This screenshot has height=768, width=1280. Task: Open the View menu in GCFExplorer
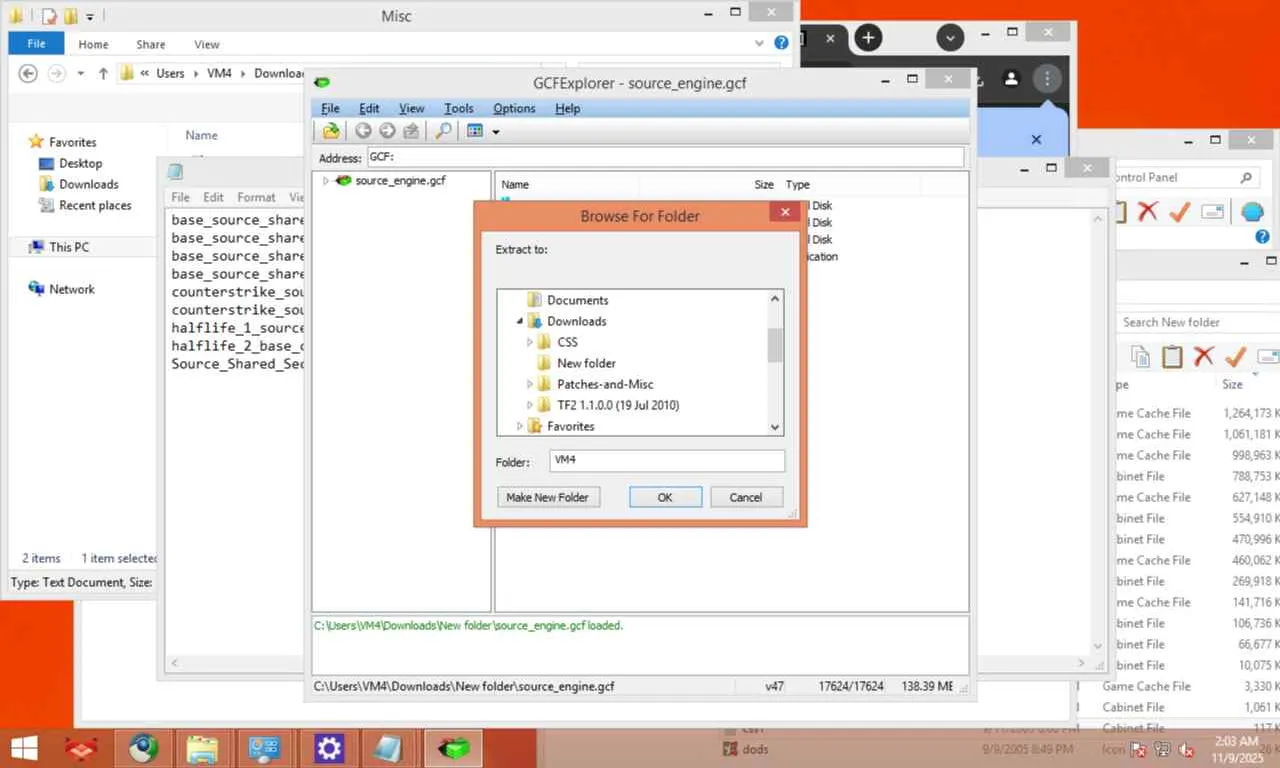(411, 108)
